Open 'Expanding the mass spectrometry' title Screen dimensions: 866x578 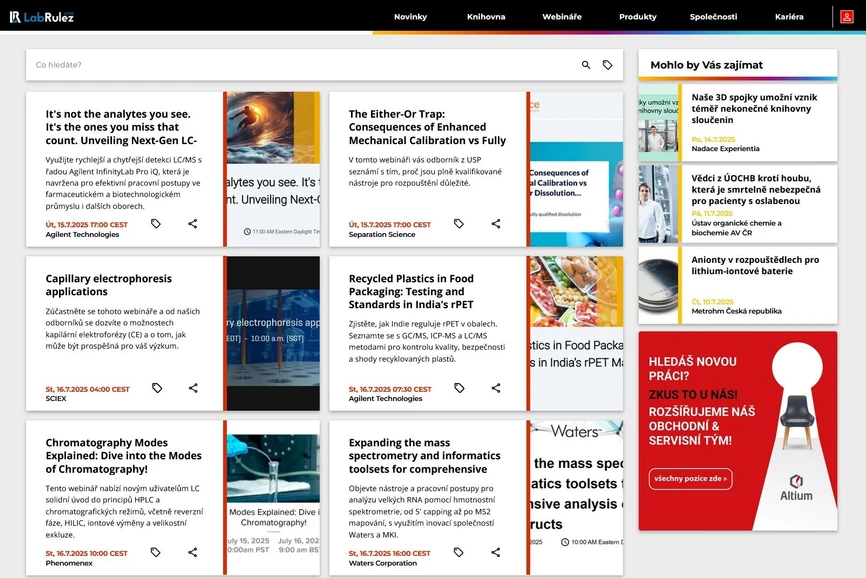click(x=424, y=456)
